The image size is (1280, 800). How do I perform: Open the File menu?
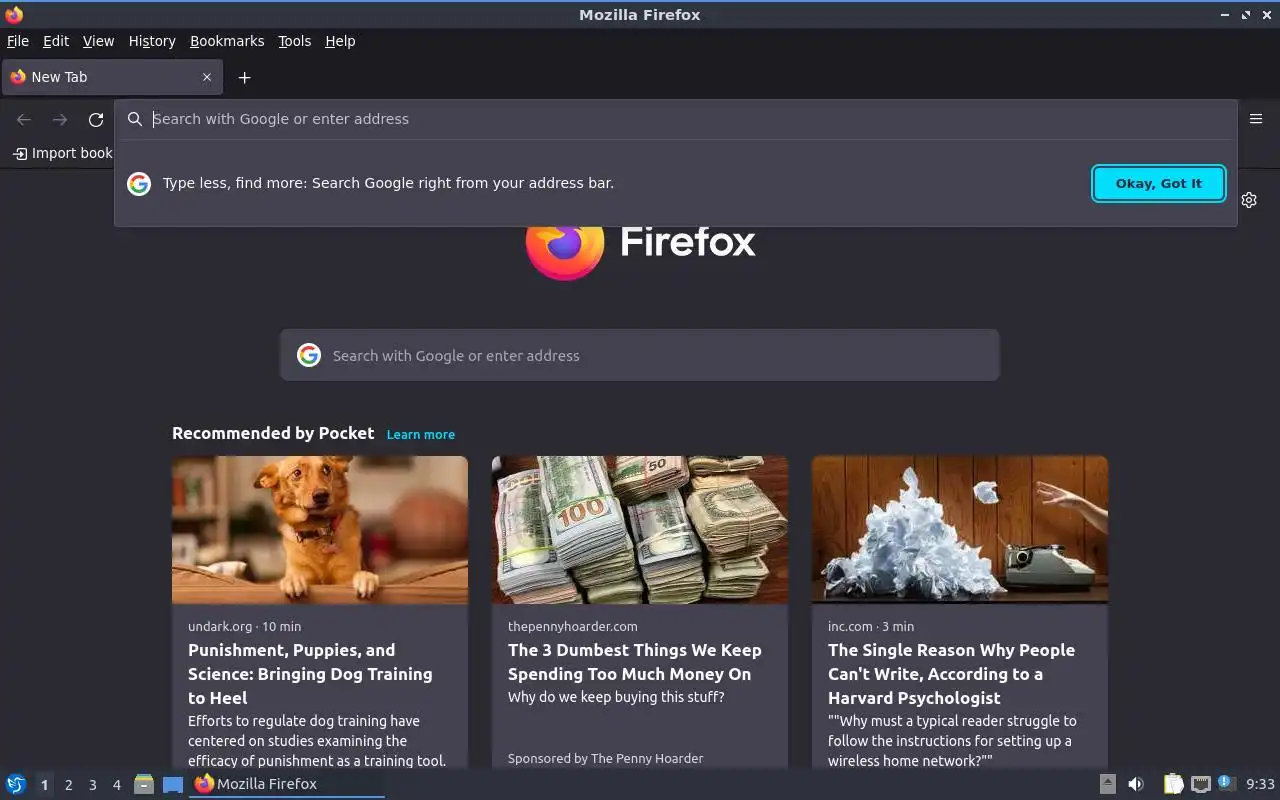click(18, 41)
